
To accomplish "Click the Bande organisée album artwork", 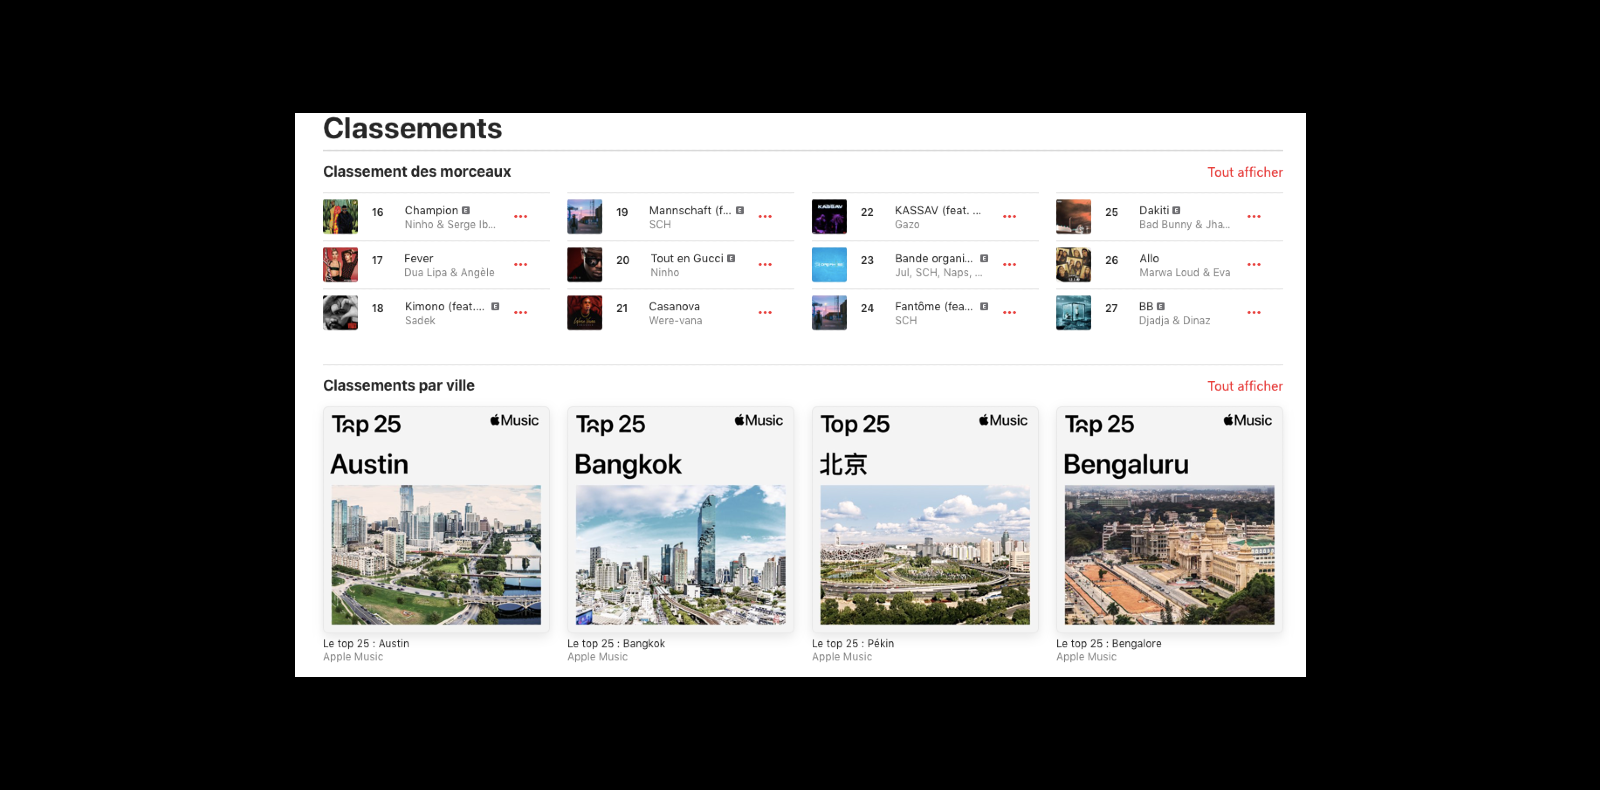I will click(x=829, y=265).
